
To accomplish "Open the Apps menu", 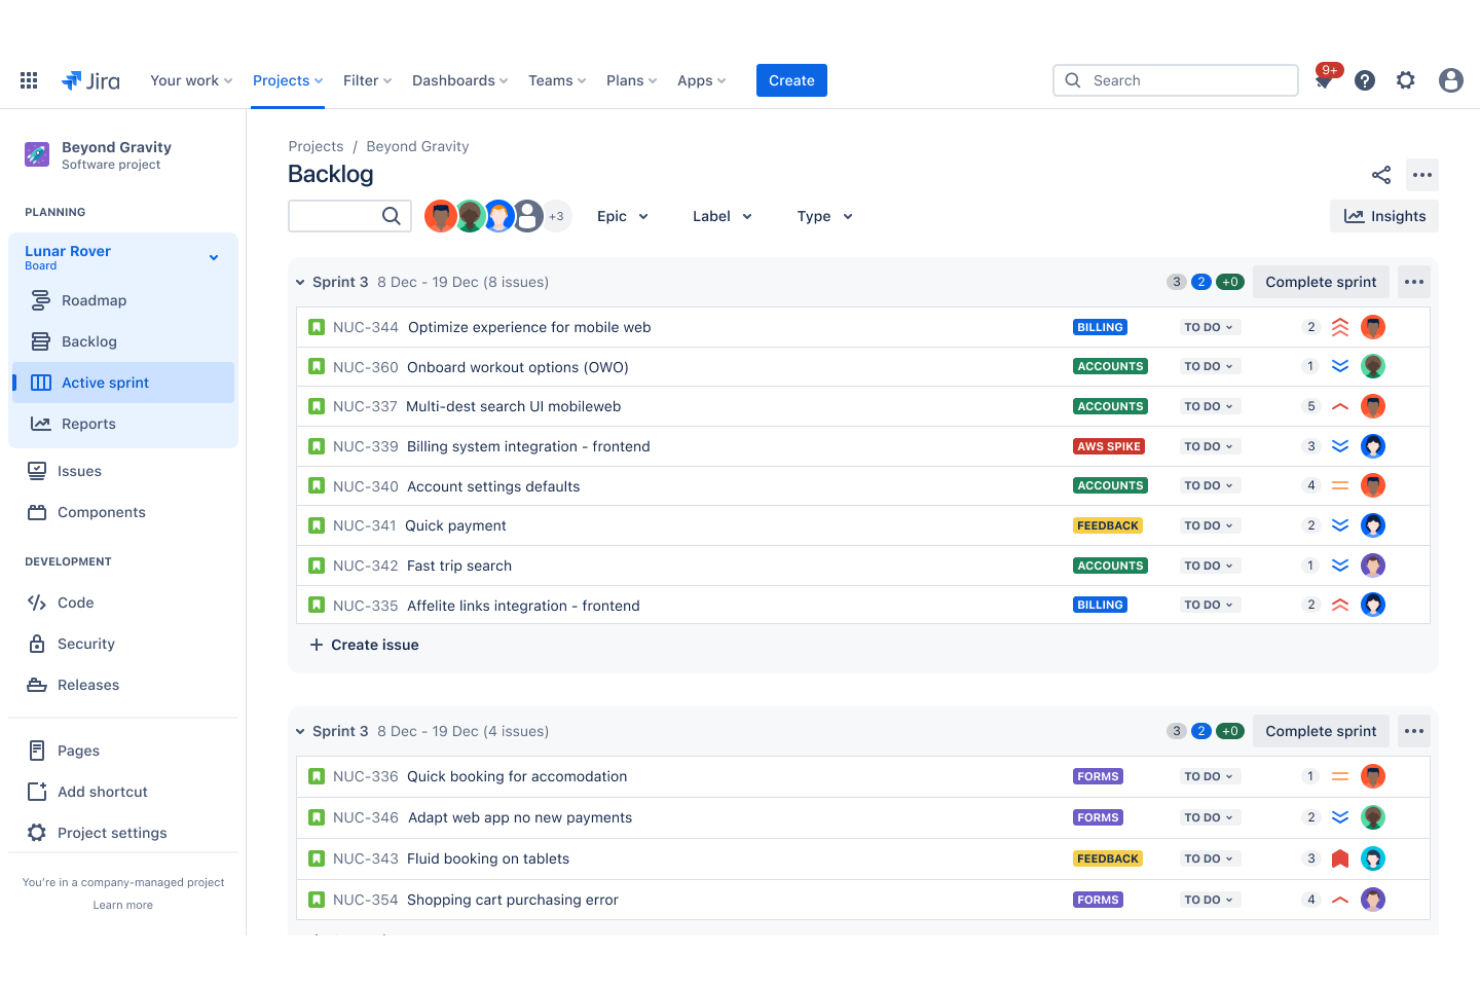I will pos(701,81).
